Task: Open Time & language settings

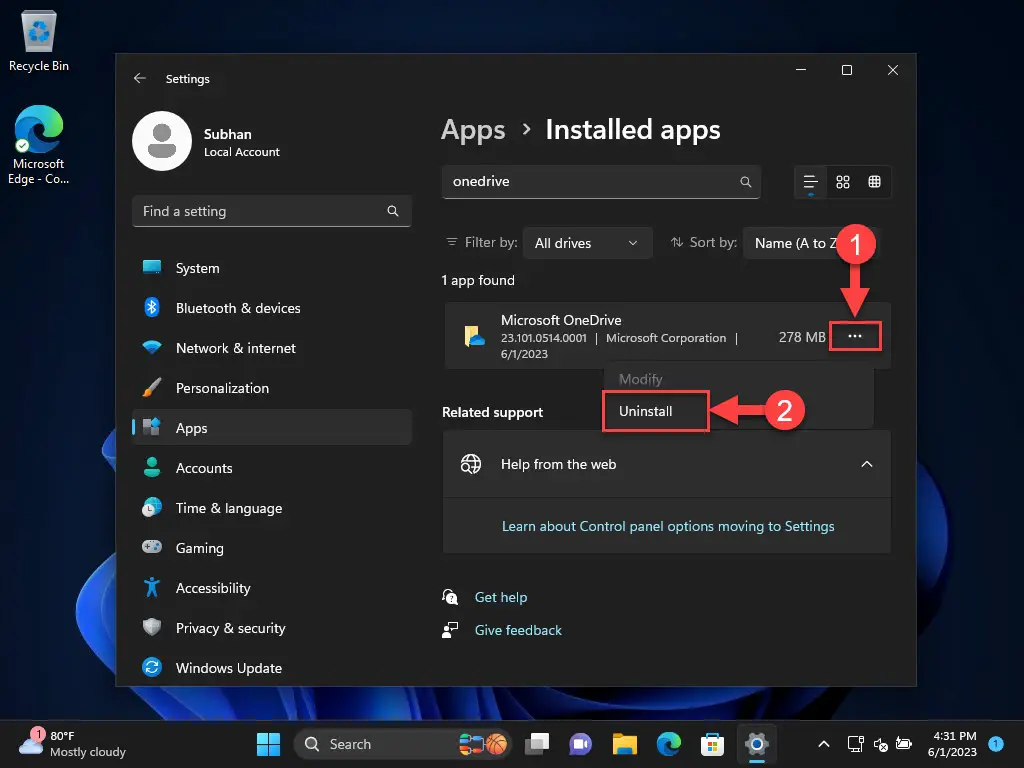Action: click(272, 508)
